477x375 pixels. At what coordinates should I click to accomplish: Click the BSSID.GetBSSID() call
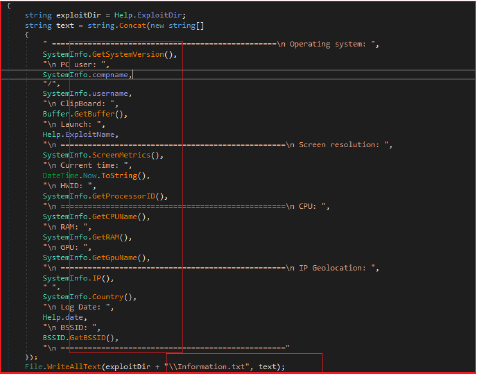point(79,338)
